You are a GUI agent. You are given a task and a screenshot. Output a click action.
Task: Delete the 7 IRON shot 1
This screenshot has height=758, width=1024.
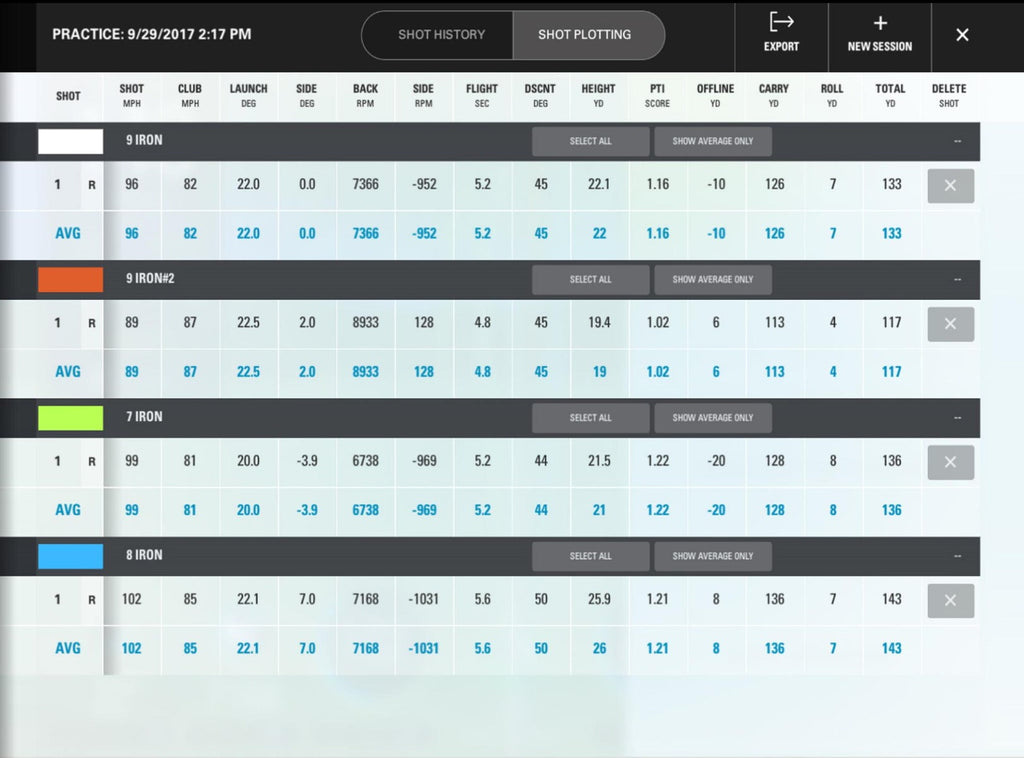(950, 462)
